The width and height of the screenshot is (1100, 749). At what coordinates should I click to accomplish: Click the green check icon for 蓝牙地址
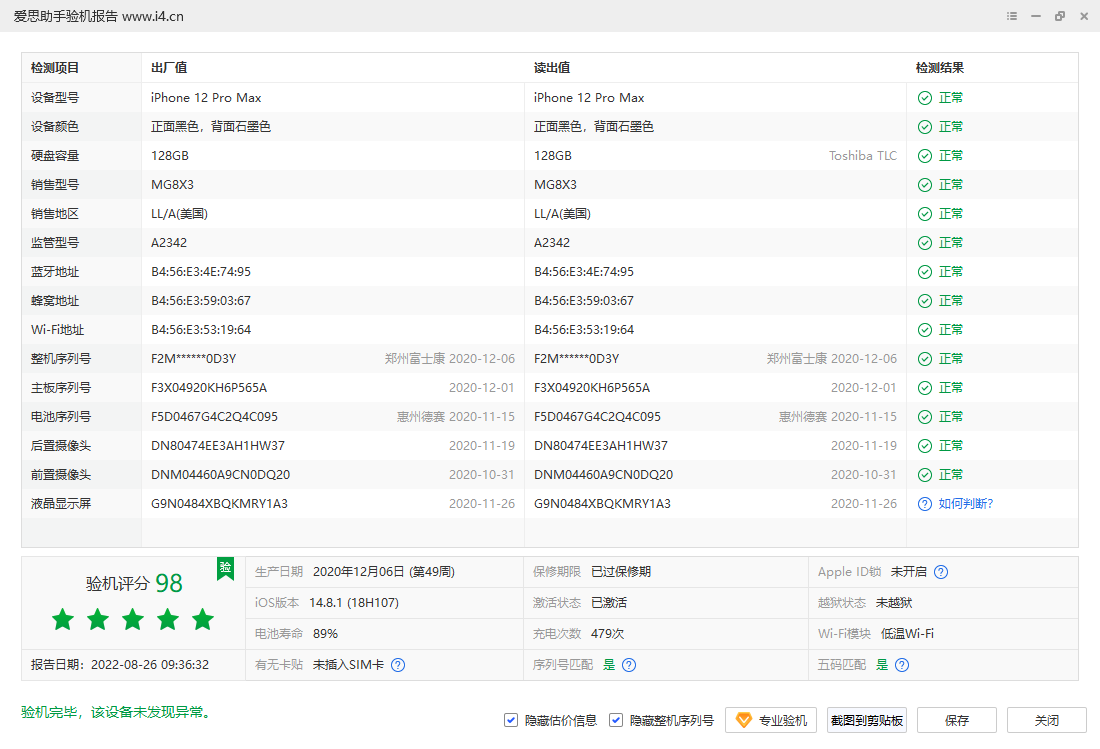coord(925,272)
